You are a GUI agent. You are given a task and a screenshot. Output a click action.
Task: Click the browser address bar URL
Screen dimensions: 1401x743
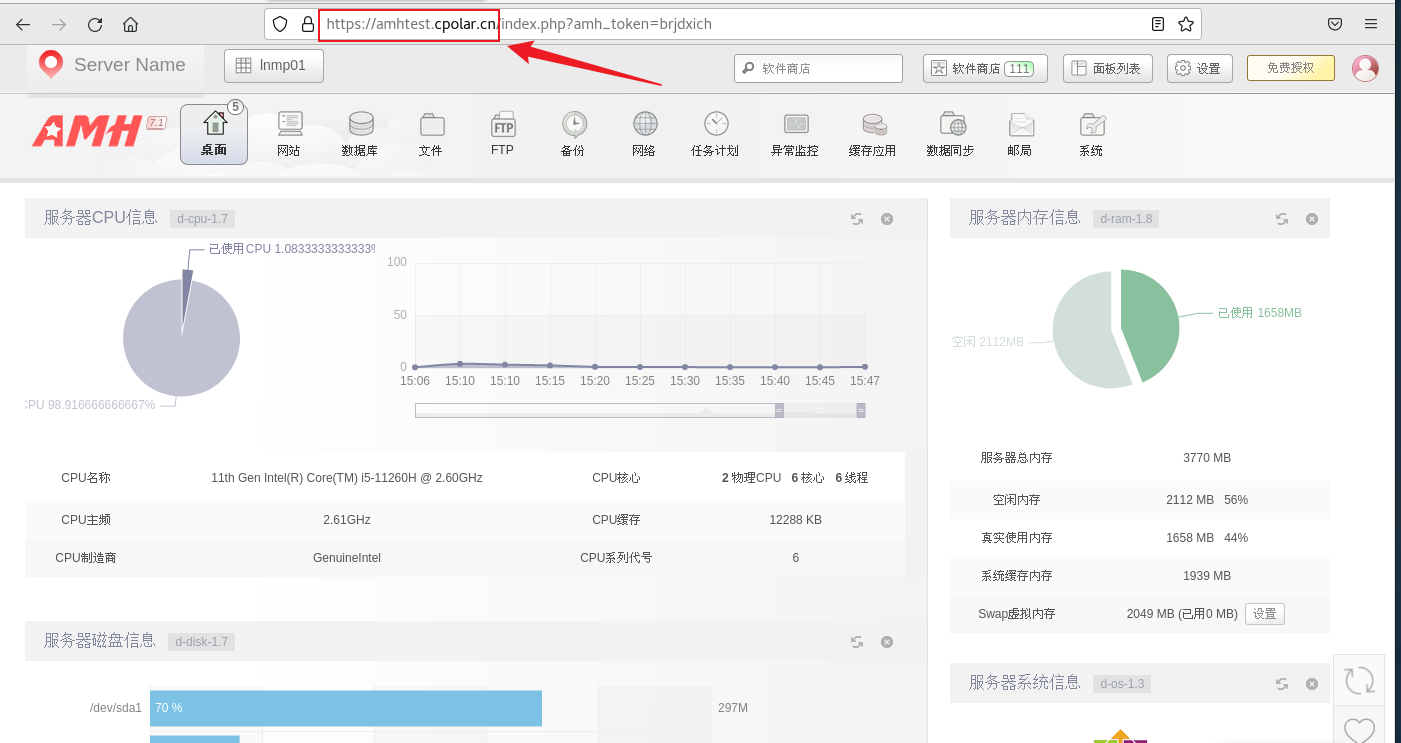click(x=519, y=24)
